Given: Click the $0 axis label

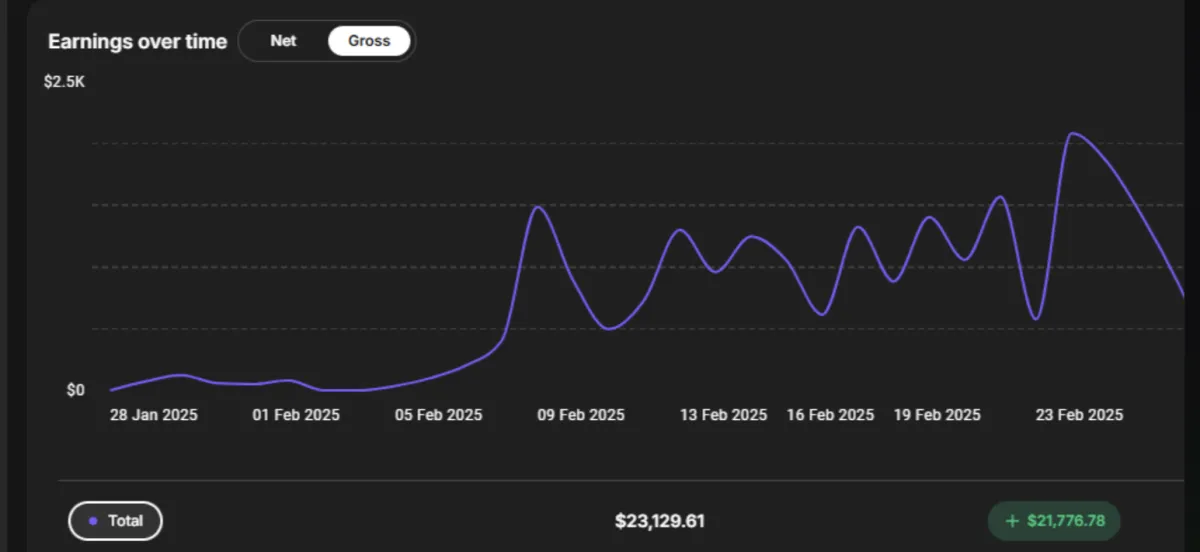Looking at the screenshot, I should (x=75, y=390).
